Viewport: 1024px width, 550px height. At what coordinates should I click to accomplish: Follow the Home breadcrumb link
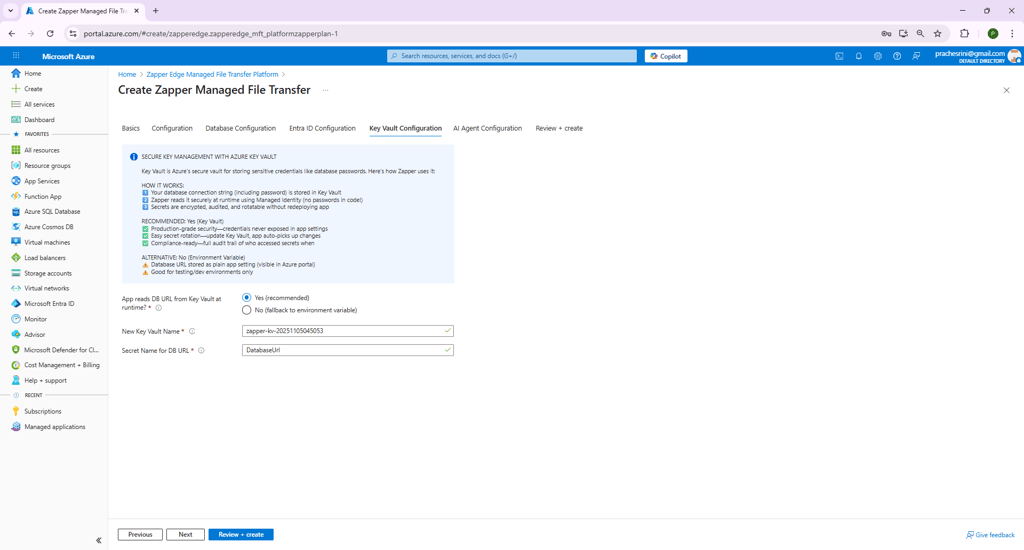tap(127, 74)
